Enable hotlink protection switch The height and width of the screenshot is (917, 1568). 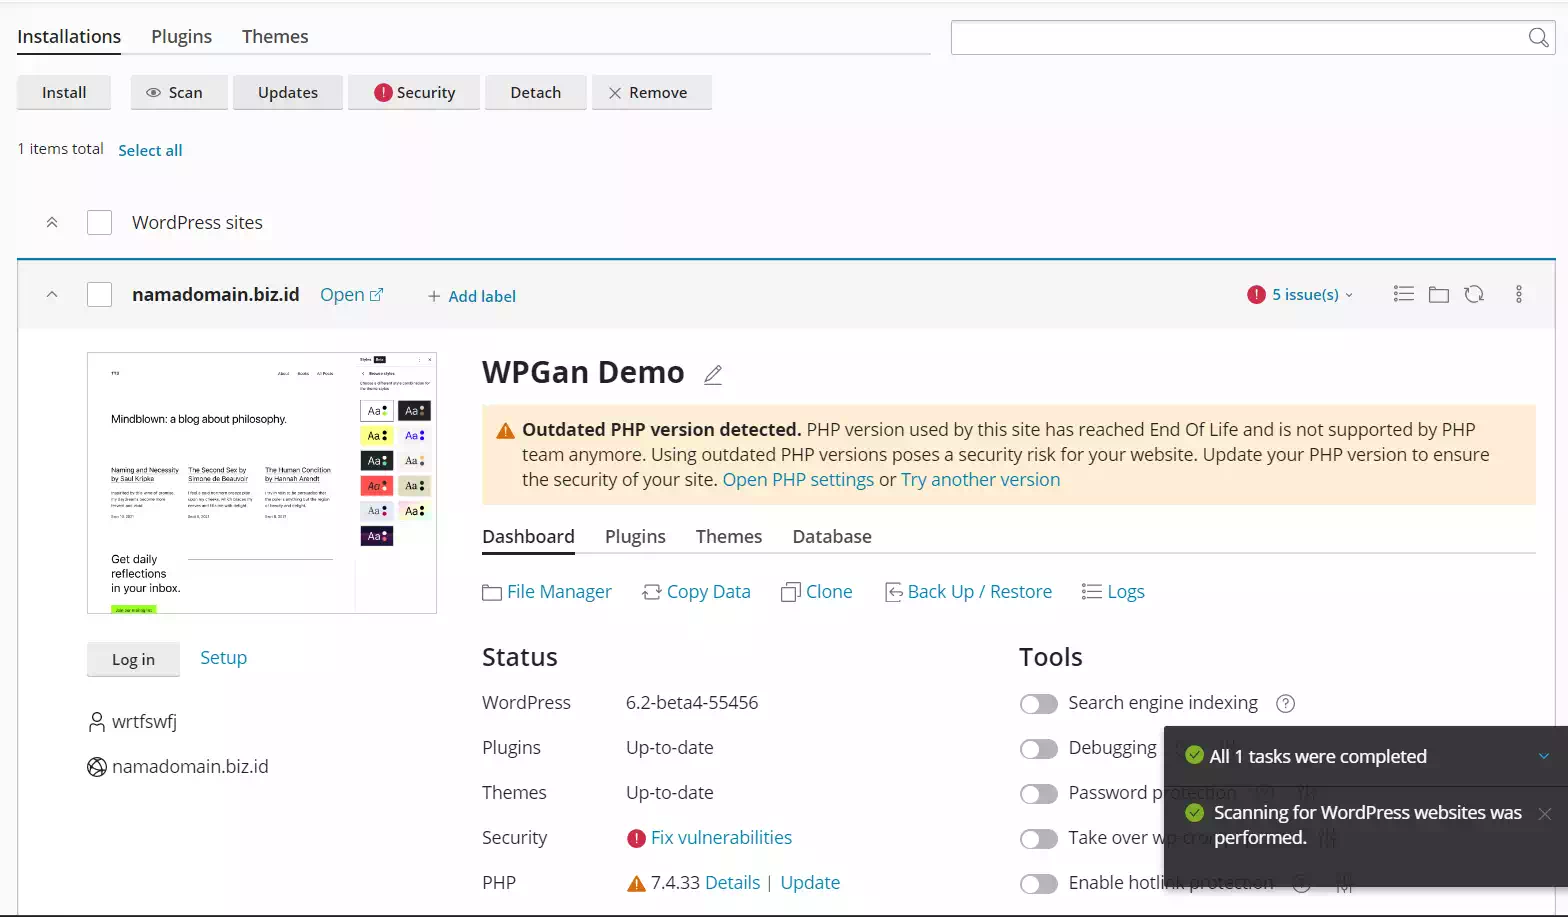tap(1038, 884)
